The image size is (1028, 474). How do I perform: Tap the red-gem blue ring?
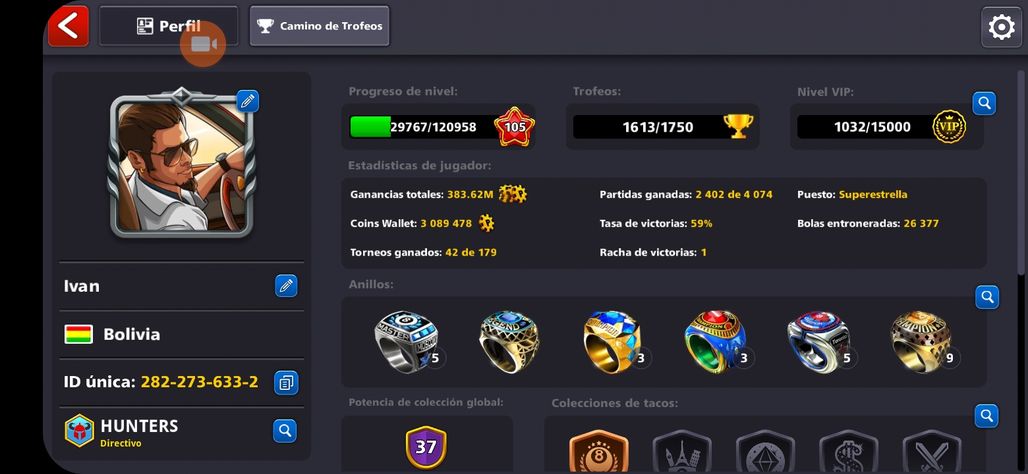click(x=715, y=342)
